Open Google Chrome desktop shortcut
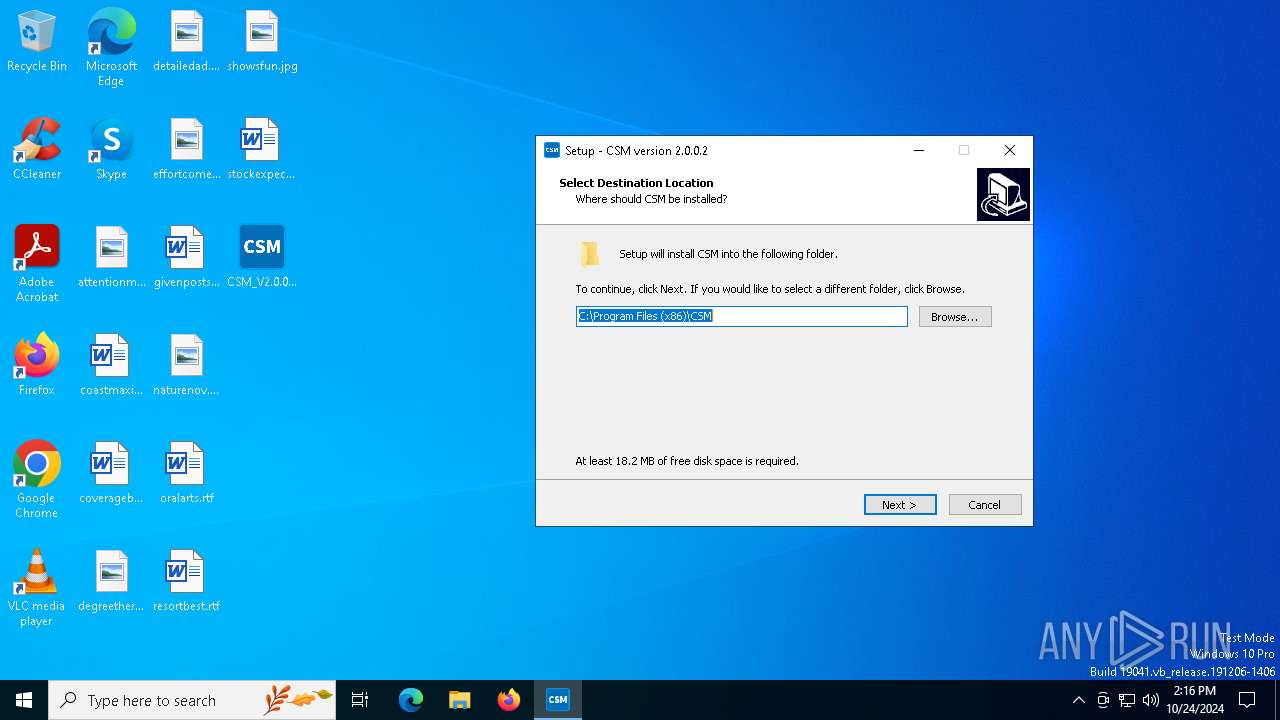Image resolution: width=1280 pixels, height=720 pixels. click(37, 480)
